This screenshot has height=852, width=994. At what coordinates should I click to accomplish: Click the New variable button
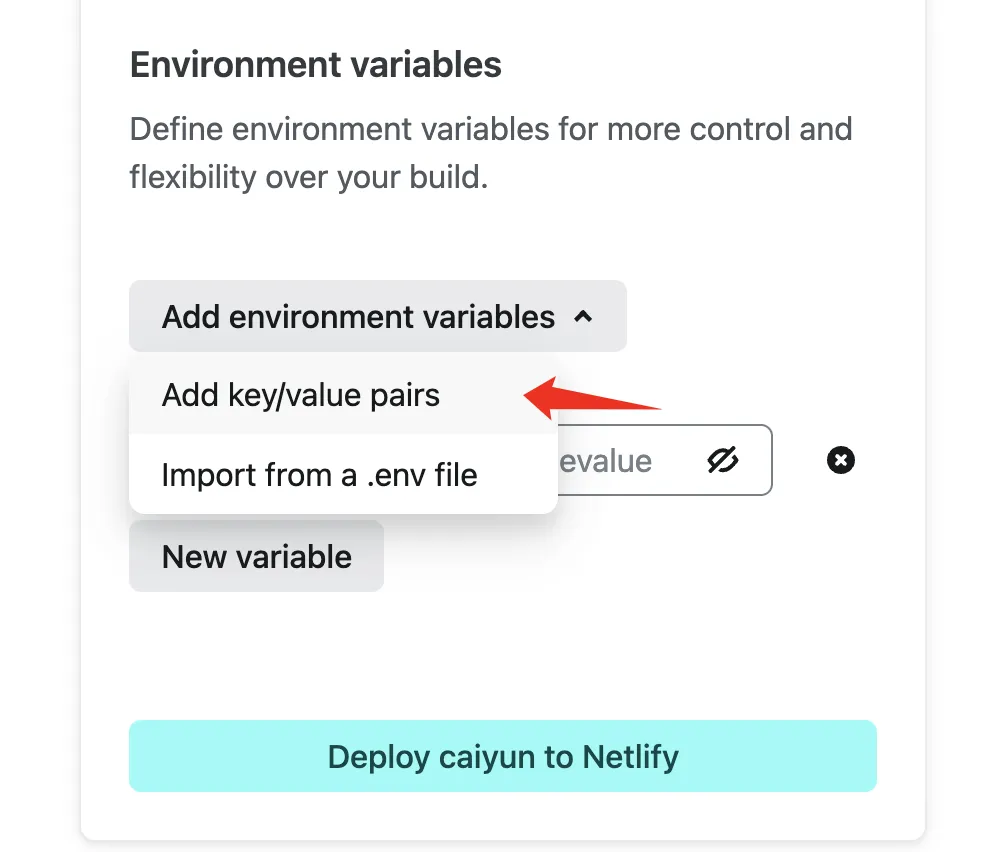tap(256, 556)
